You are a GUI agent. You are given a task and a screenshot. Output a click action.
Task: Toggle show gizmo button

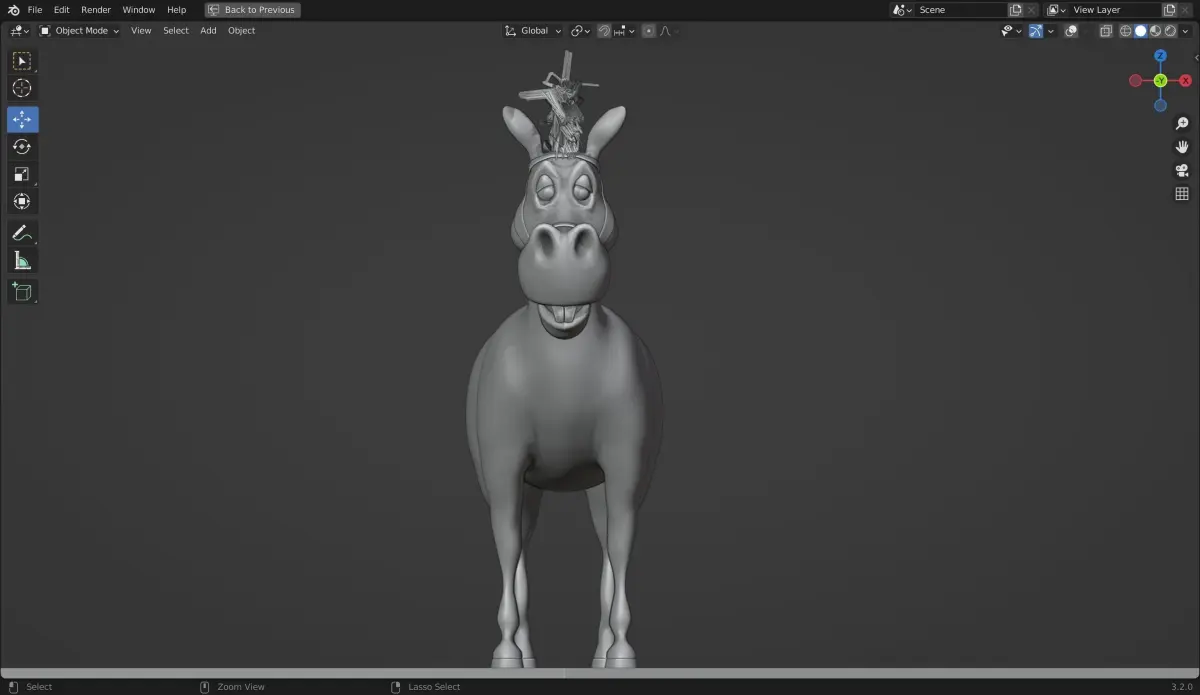[1036, 31]
